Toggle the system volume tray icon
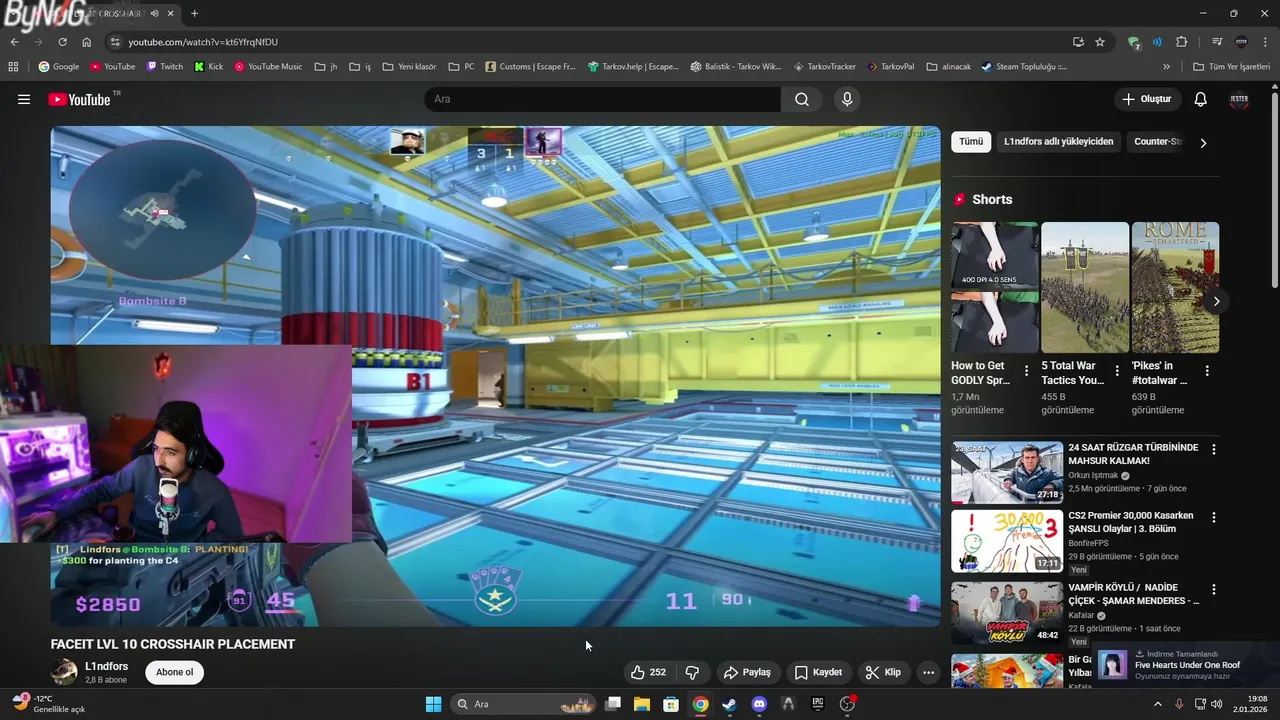This screenshot has width=1280, height=720. coord(1216,704)
